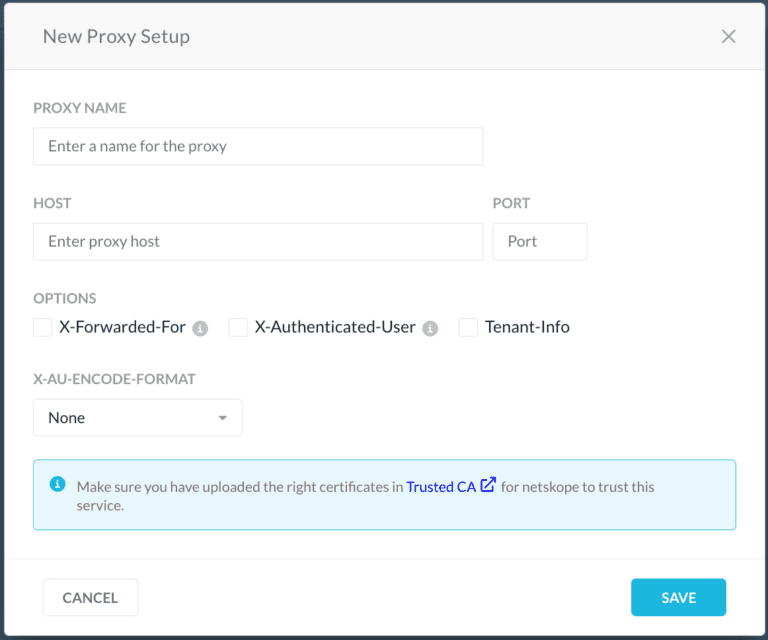This screenshot has height=640, width=768.
Task: Click the external link icon after Trusted CA
Action: coord(488,485)
